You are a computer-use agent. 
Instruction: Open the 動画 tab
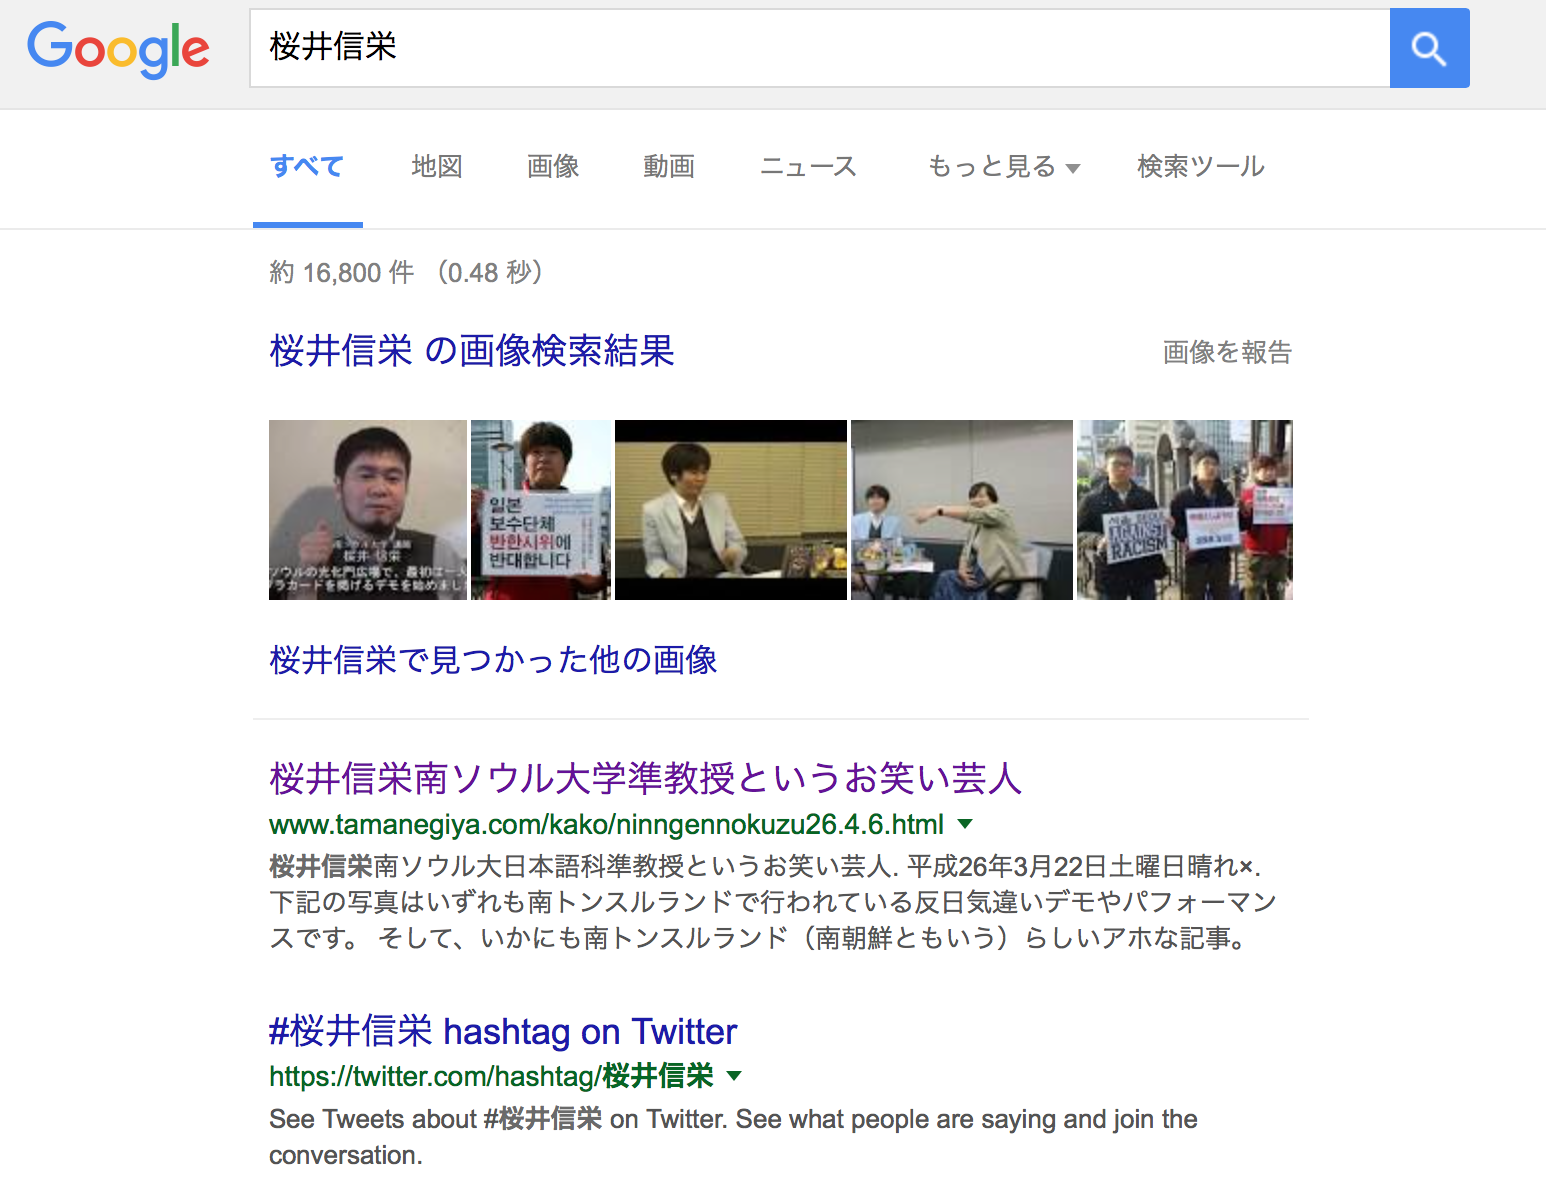tap(669, 166)
